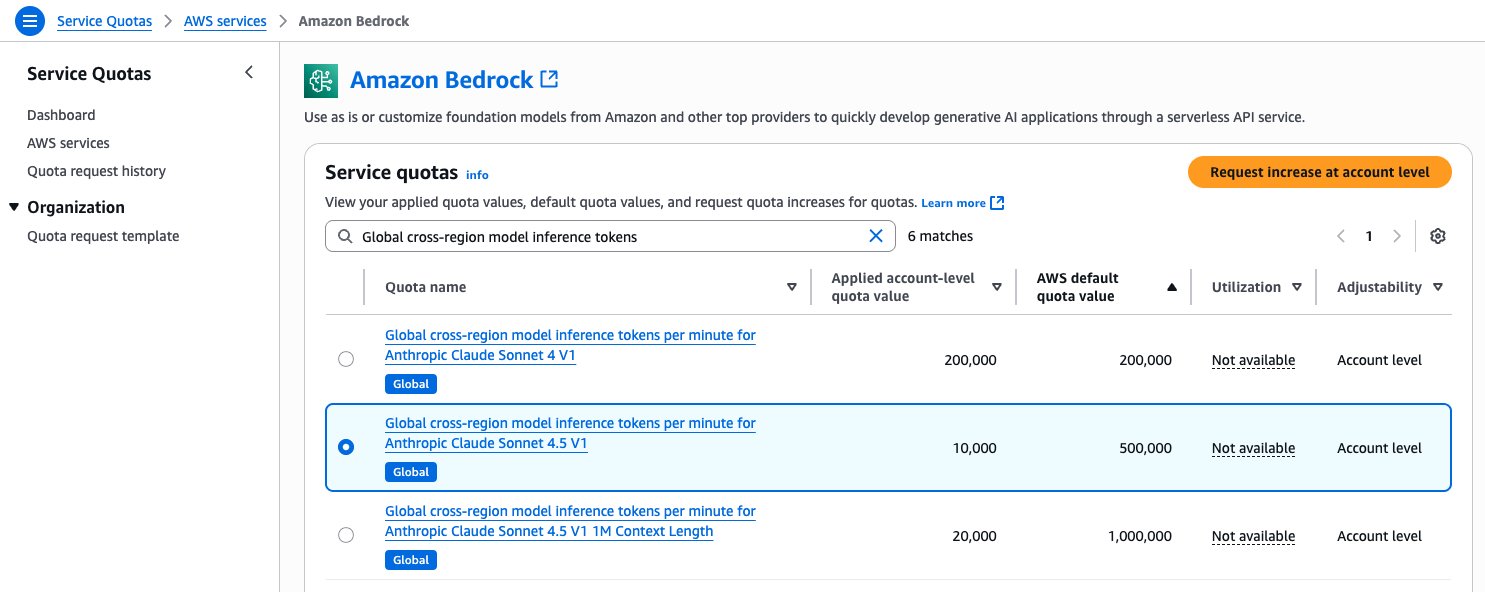Click into the quota search input field
This screenshot has height=592, width=1485.
600,237
